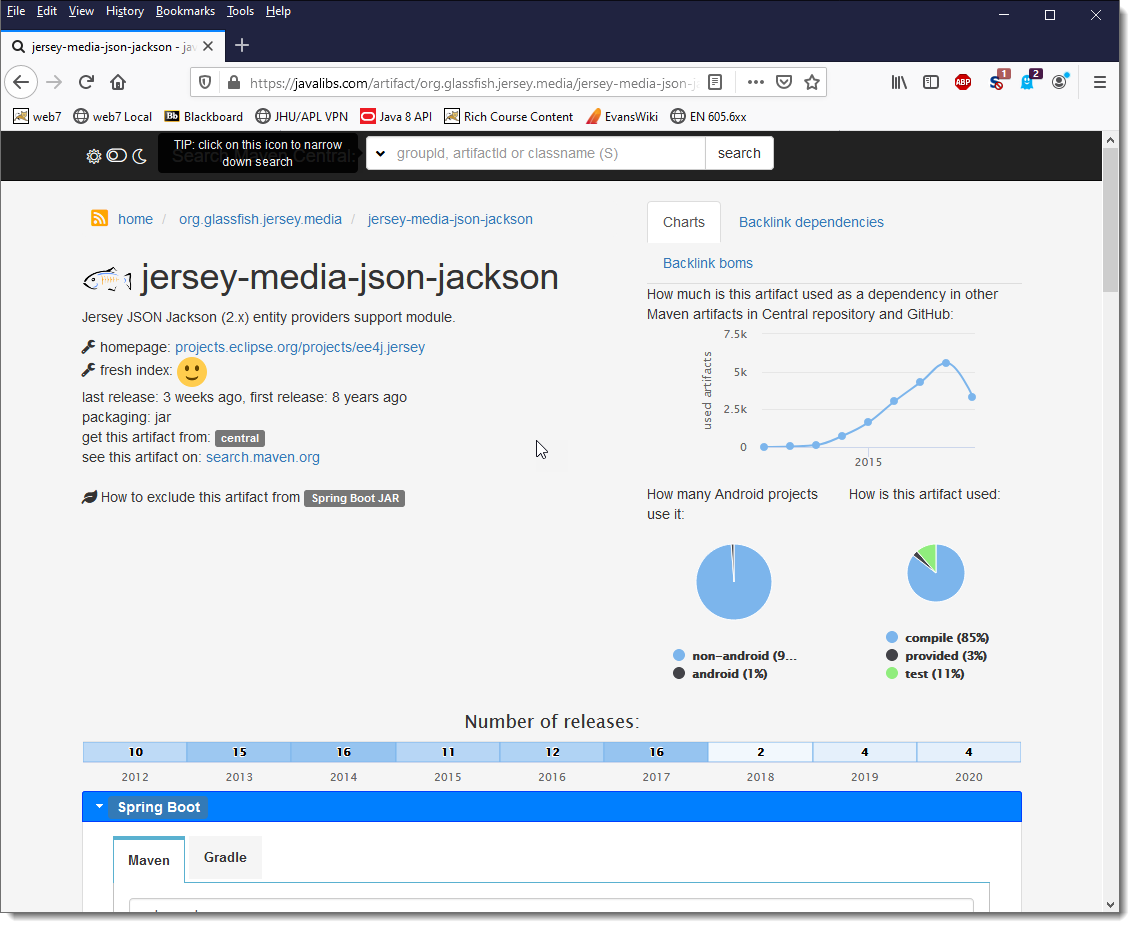Toggle the light/dark theme switch
This screenshot has width=1135, height=928.
pyautogui.click(x=117, y=156)
